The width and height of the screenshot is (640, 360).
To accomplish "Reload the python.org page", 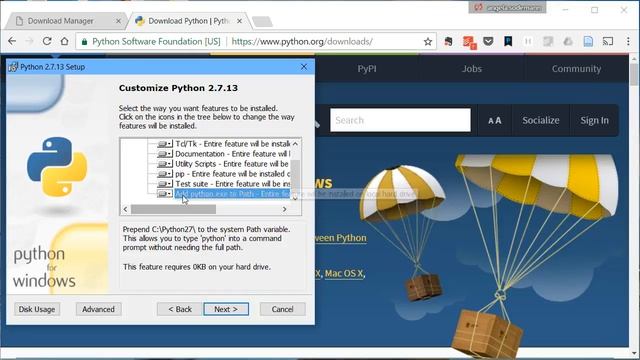I will [47, 41].
